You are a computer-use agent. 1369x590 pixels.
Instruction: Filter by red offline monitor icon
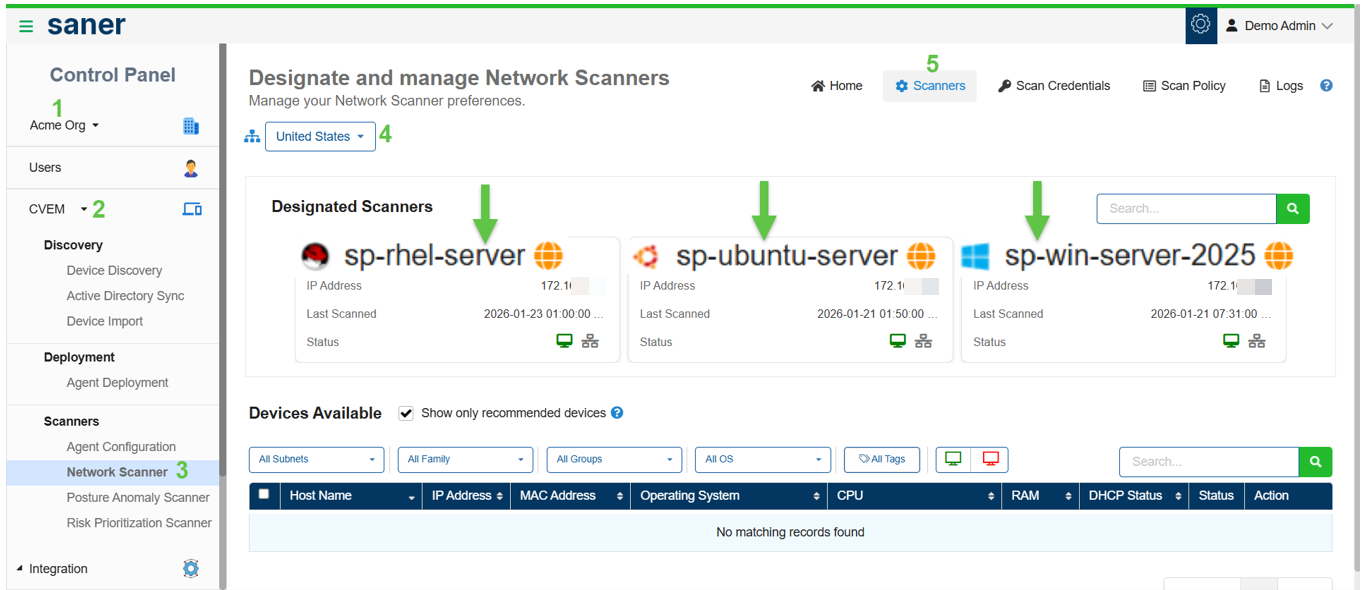(990, 459)
